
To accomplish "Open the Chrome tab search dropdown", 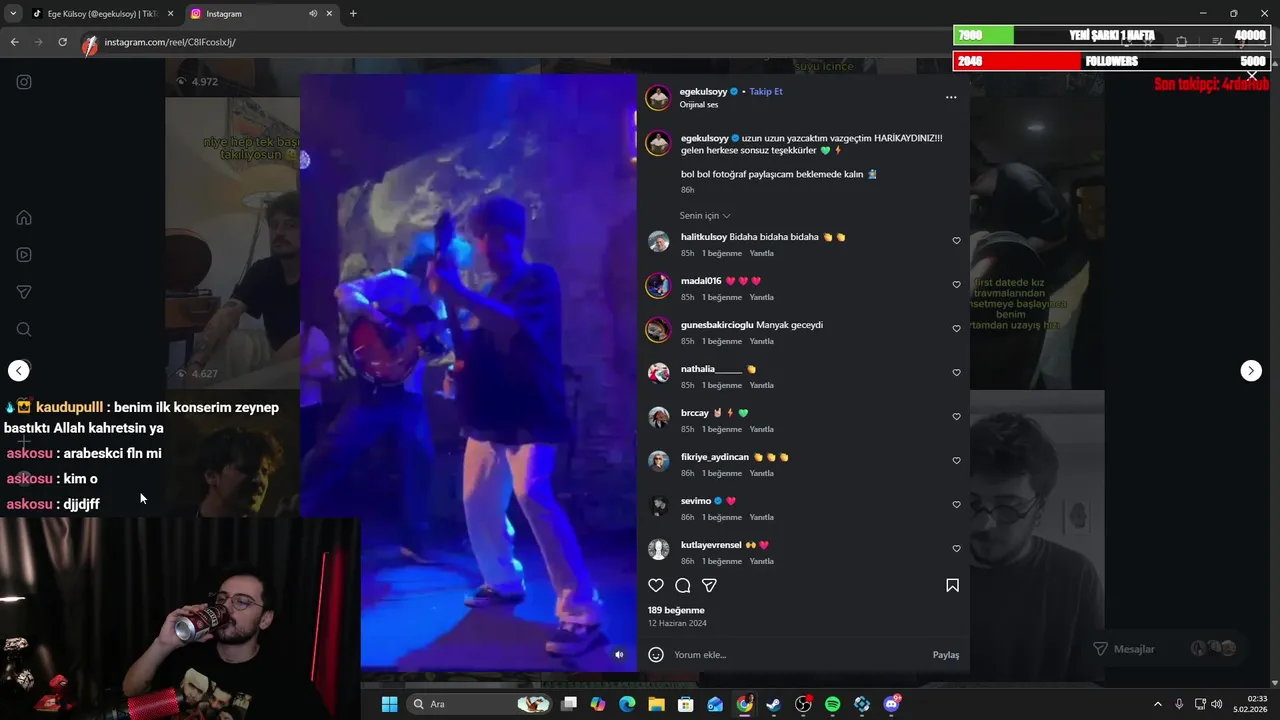I will tap(13, 14).
